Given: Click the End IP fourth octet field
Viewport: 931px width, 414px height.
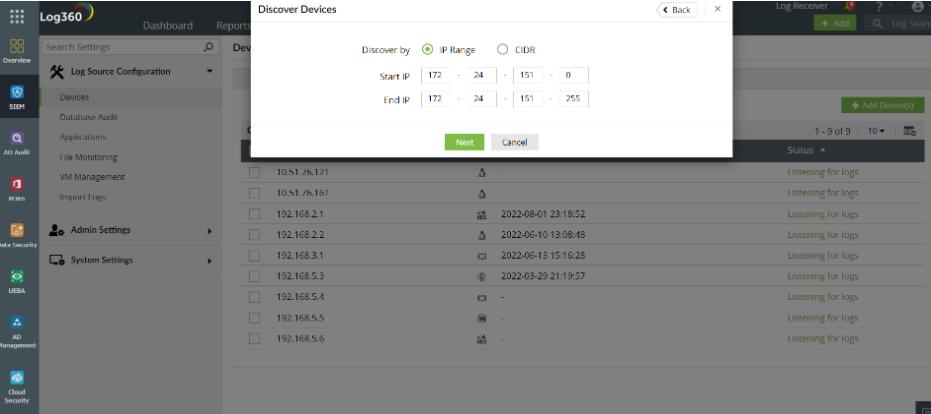Looking at the screenshot, I should 573,99.
